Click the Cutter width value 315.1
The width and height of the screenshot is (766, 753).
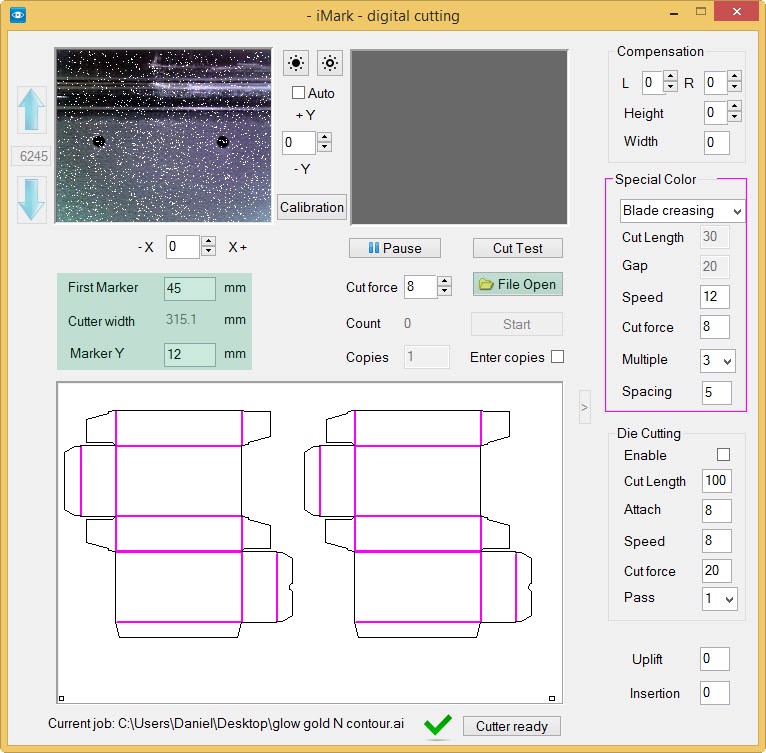181,320
